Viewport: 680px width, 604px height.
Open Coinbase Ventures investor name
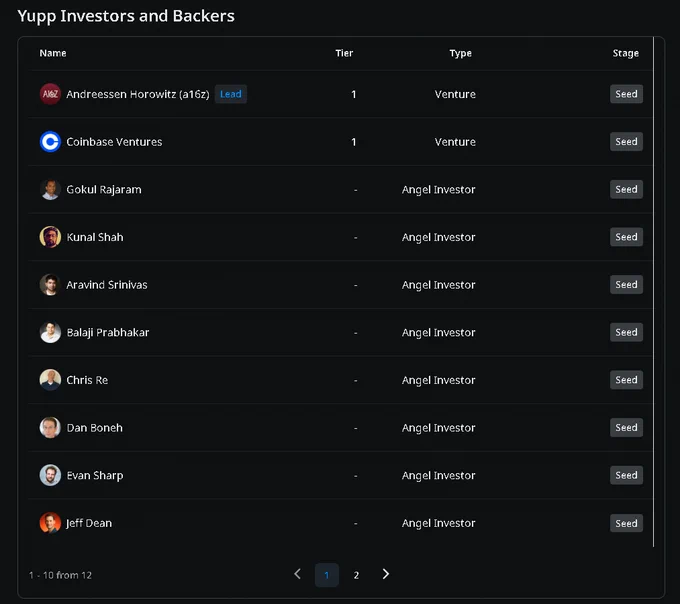coord(114,142)
